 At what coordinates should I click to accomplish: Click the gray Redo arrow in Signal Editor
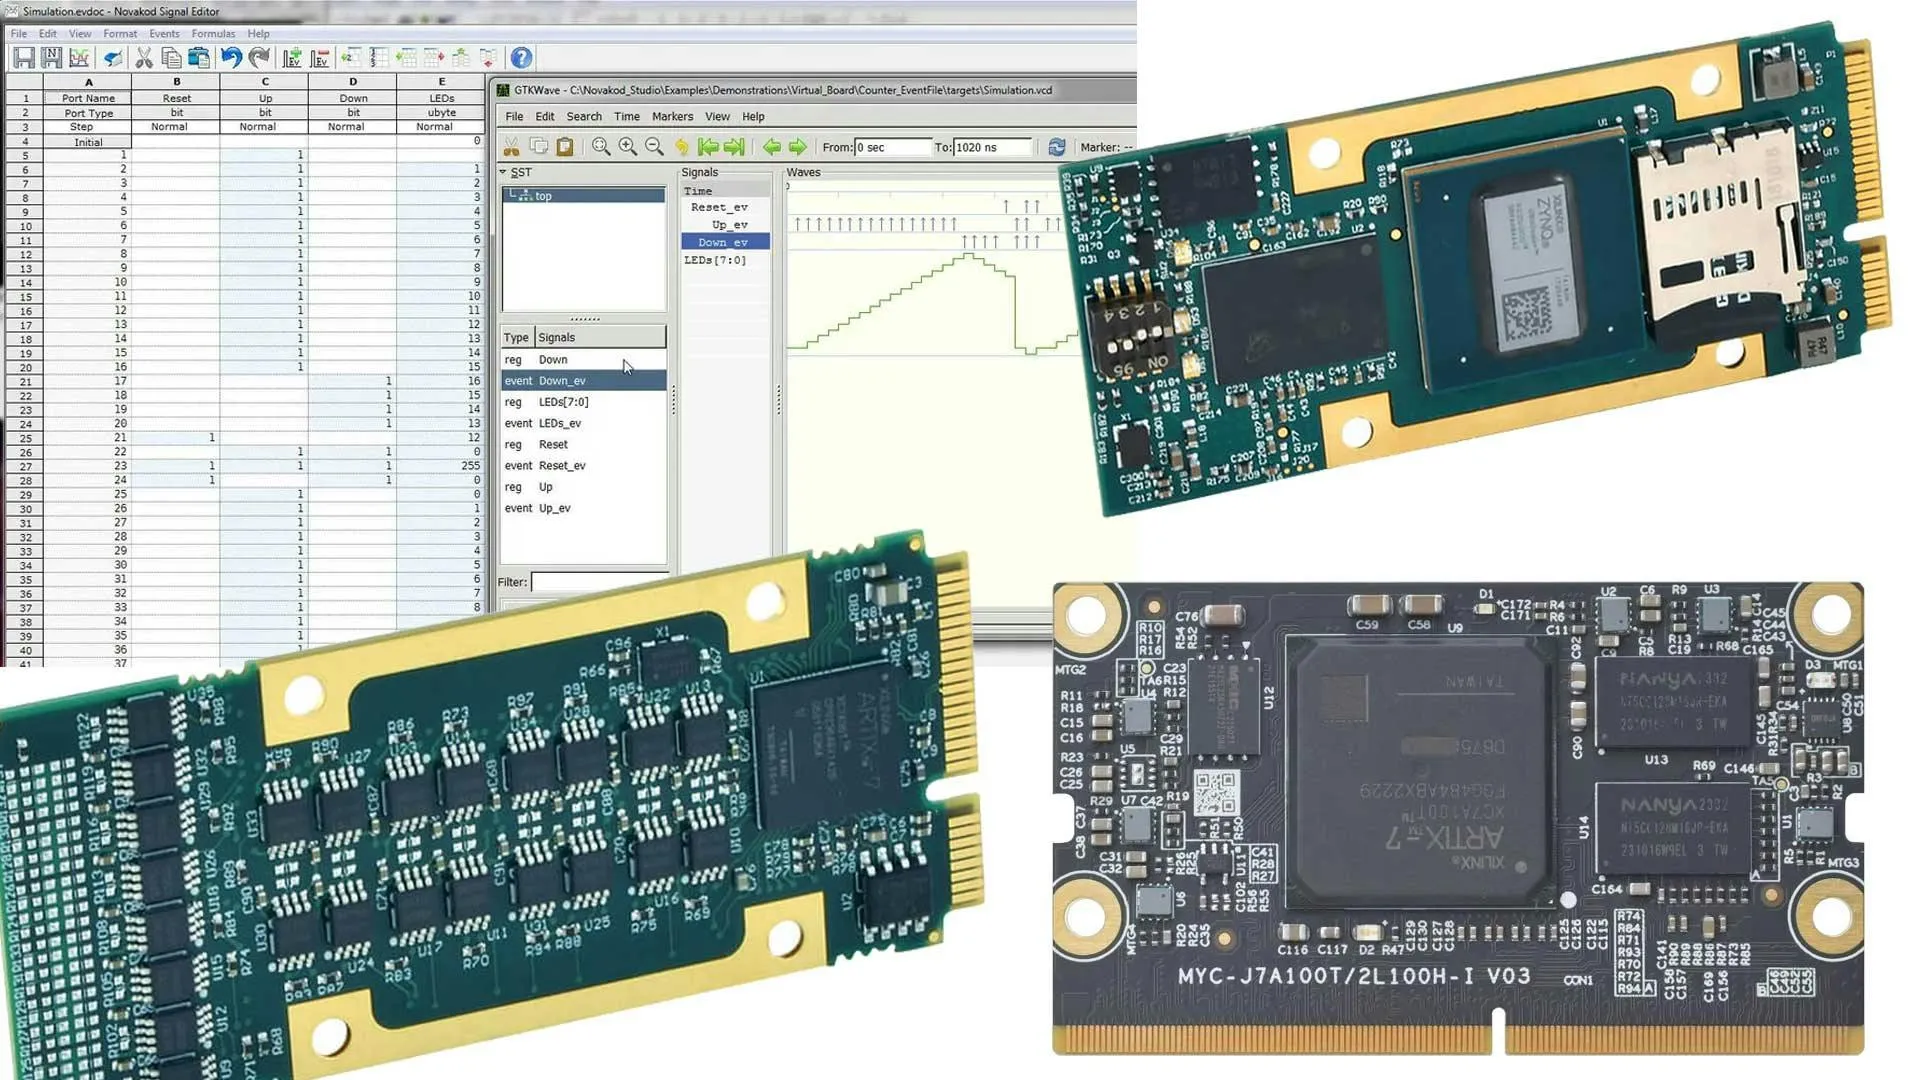point(259,58)
